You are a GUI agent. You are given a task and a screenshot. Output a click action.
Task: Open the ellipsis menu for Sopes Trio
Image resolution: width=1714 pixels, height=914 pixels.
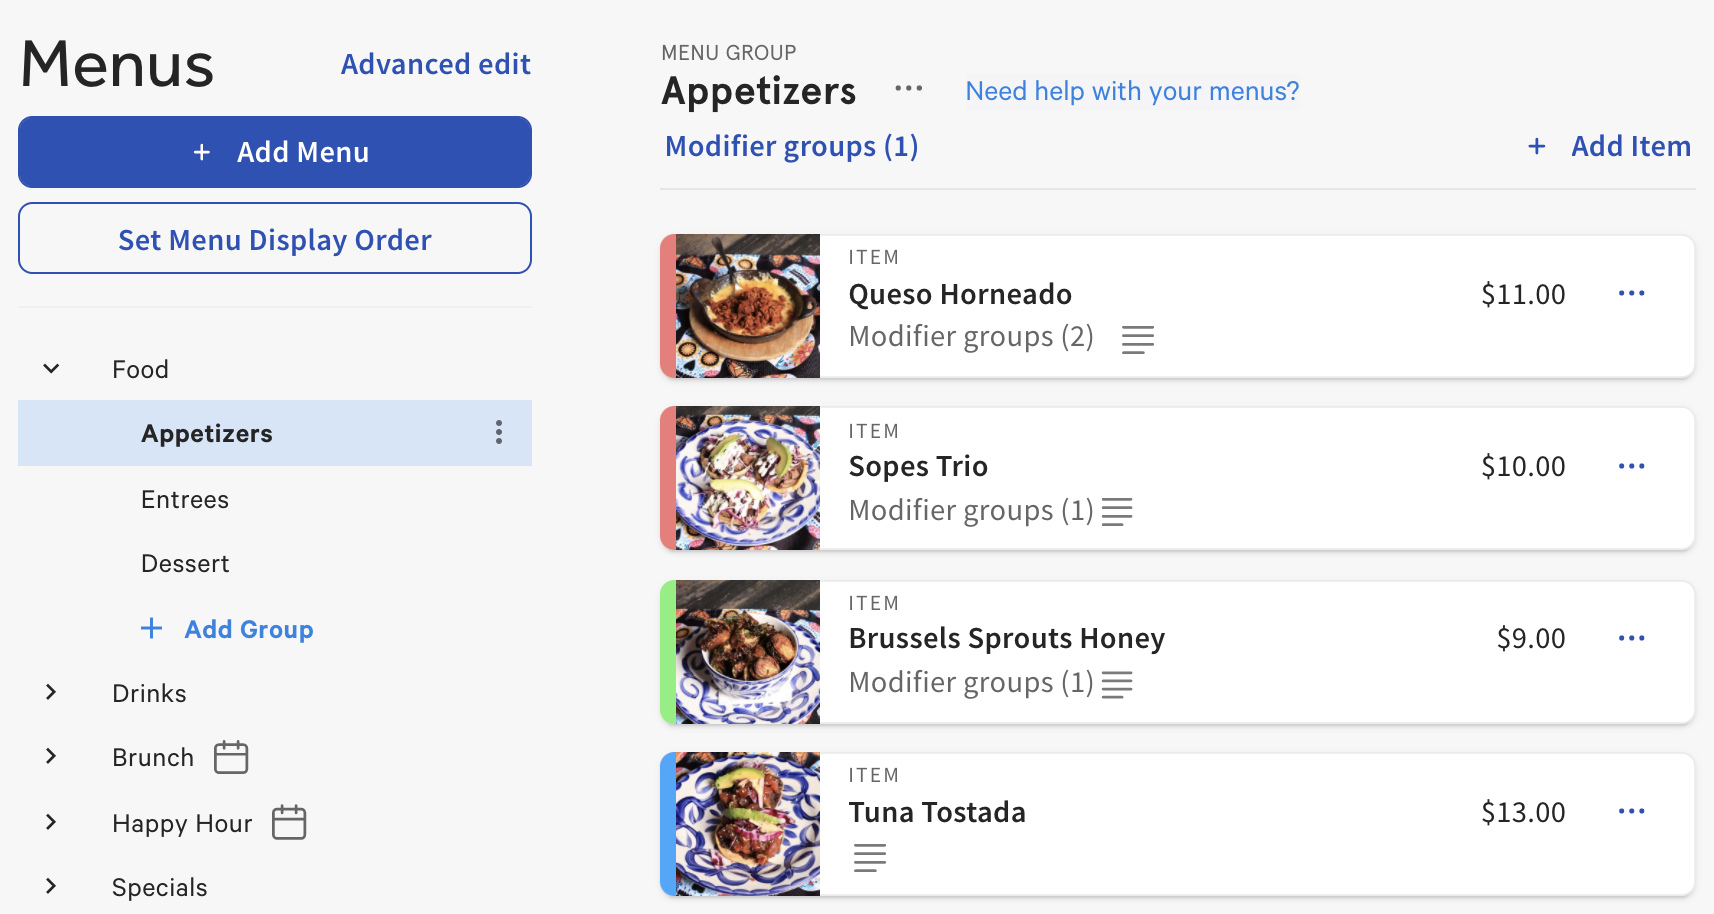click(1631, 465)
